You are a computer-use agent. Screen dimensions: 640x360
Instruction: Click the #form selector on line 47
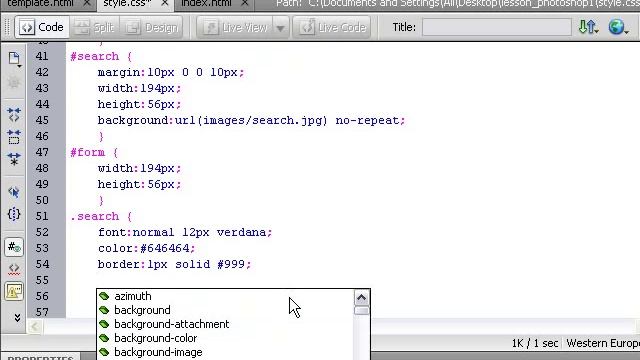pos(87,152)
